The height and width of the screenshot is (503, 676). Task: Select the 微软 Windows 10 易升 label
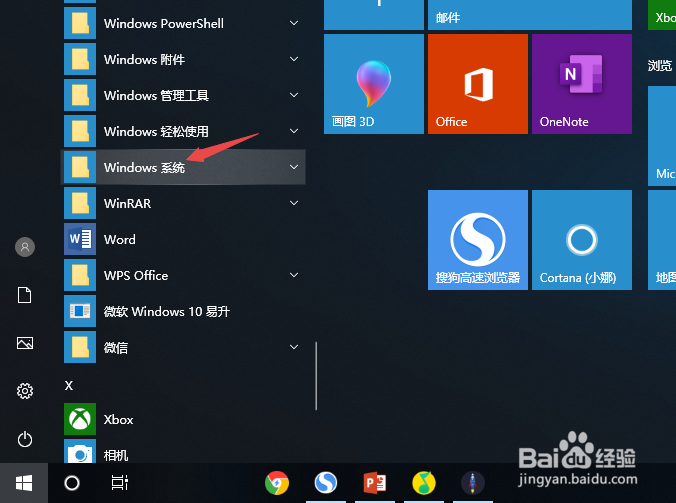167,311
